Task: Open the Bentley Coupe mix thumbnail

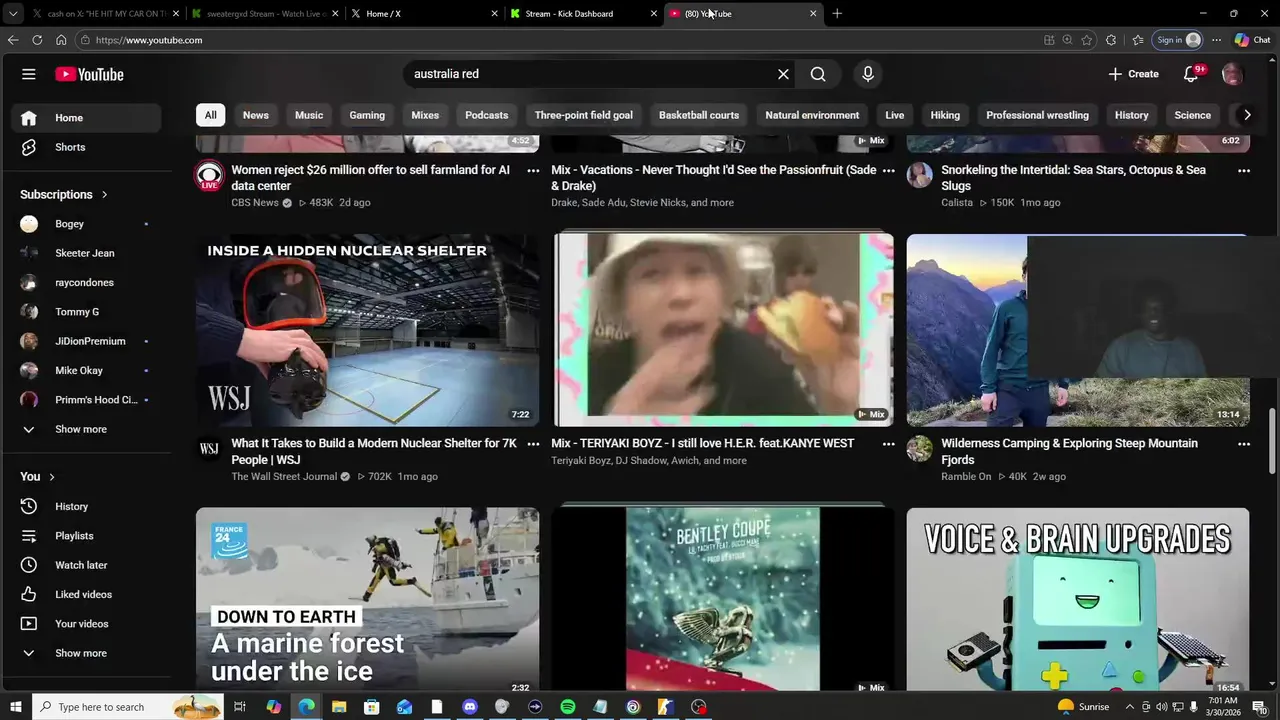Action: 722,600
